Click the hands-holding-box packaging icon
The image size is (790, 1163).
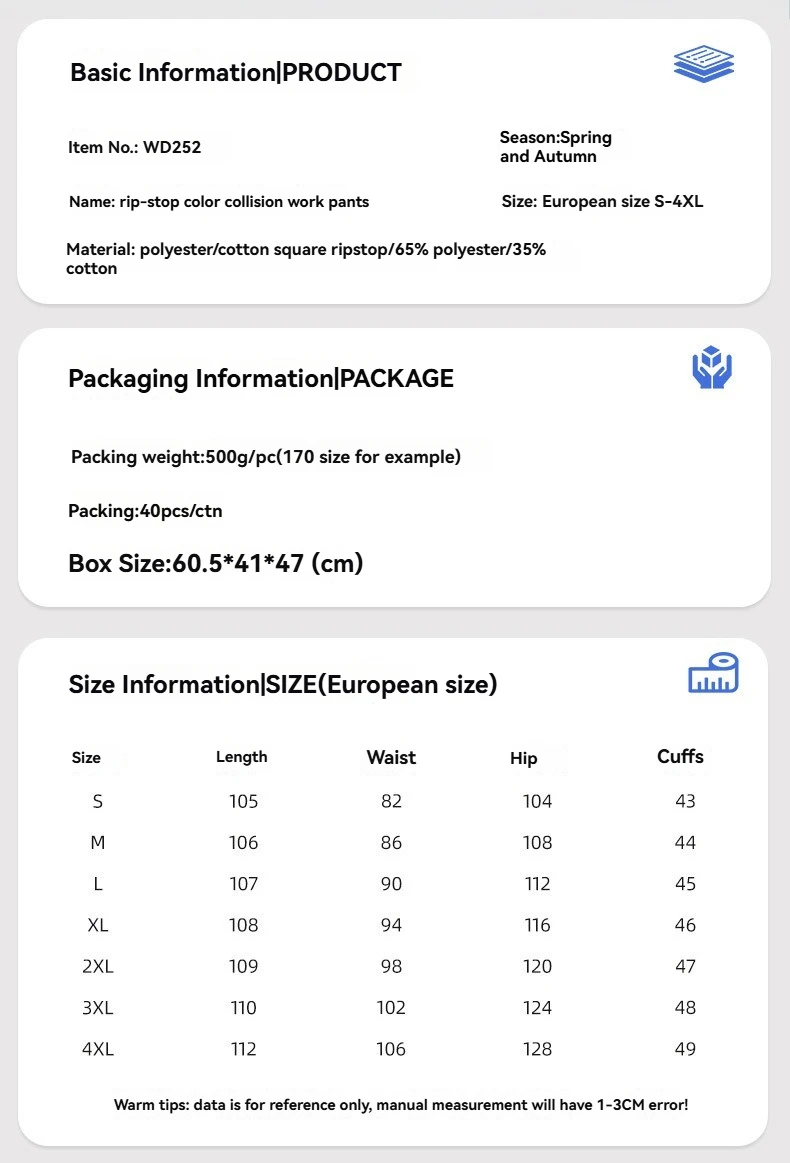(712, 367)
